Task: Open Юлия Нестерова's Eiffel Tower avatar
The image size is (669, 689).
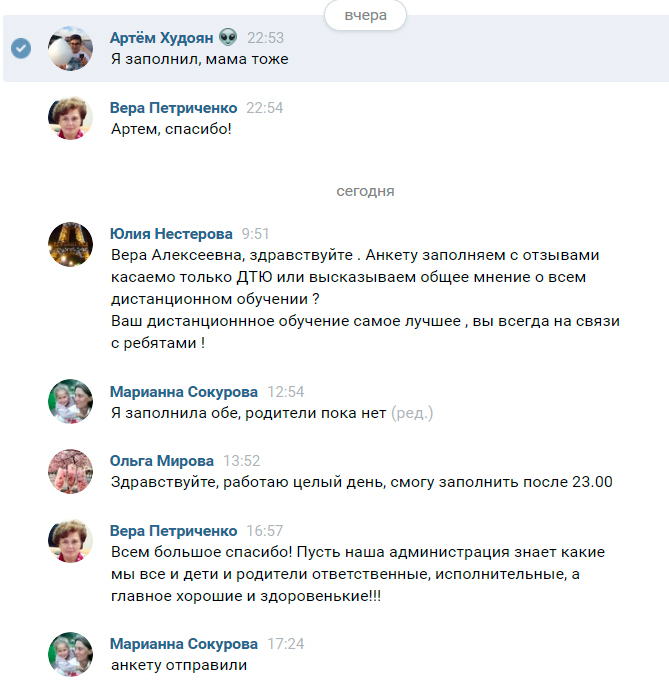Action: (x=70, y=244)
